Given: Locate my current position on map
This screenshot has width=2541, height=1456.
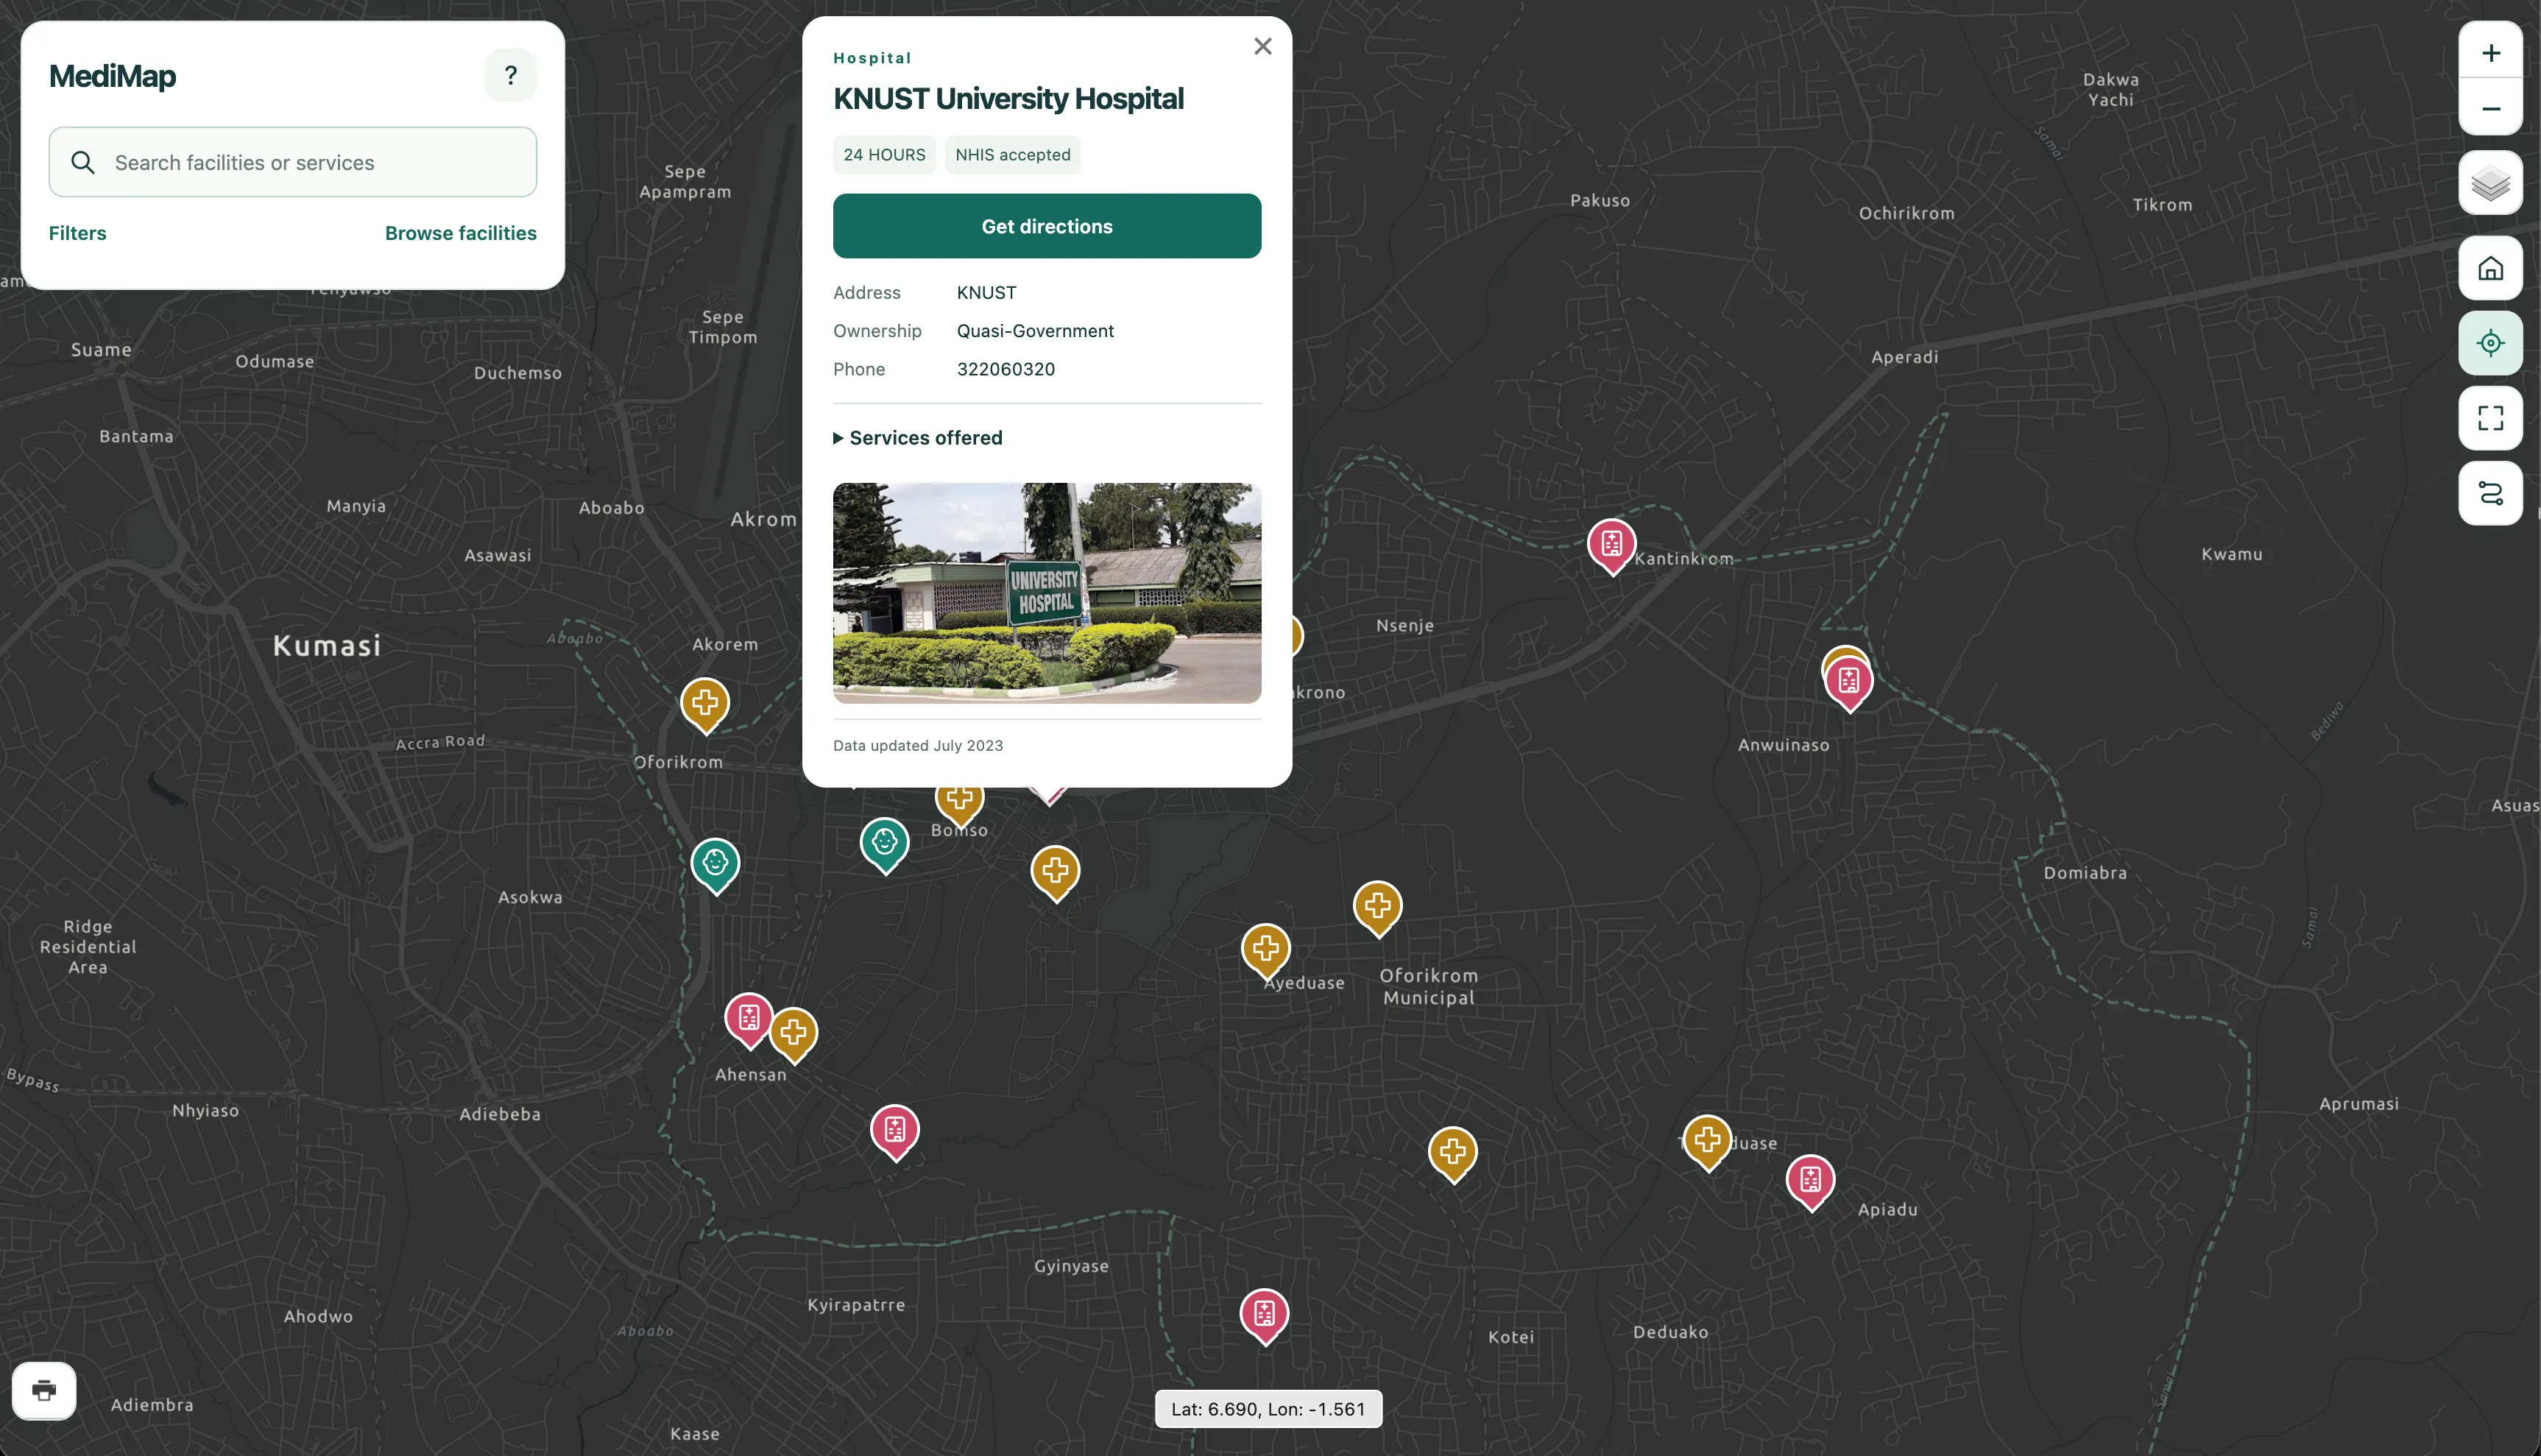Looking at the screenshot, I should [2490, 343].
